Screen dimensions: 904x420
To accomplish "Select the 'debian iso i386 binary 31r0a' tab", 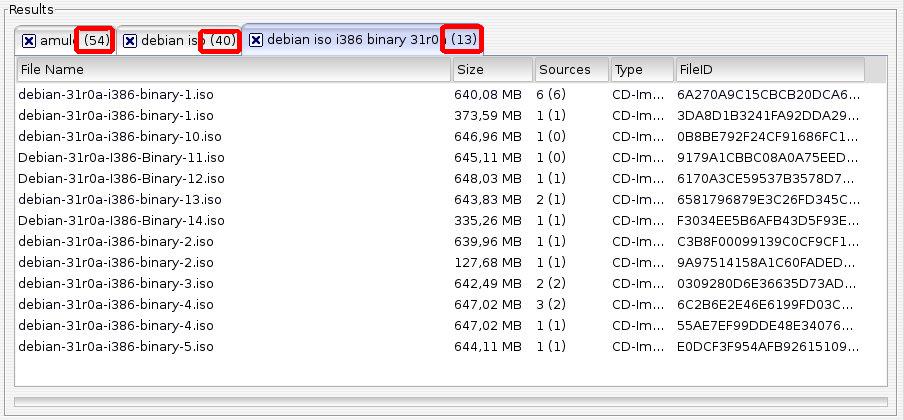I will coord(363,40).
